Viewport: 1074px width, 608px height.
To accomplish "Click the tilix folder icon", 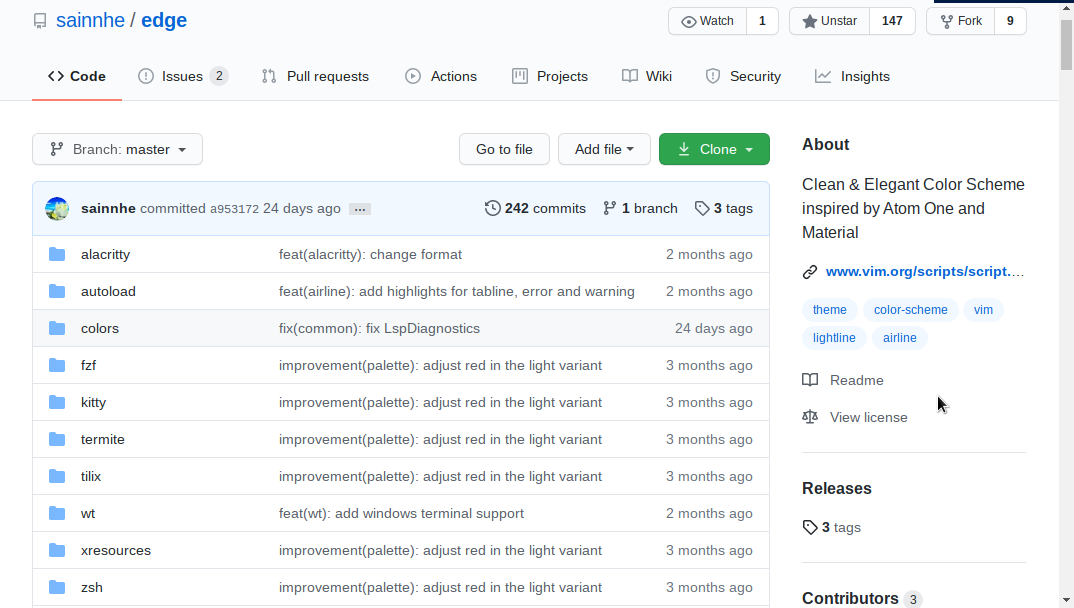I will (x=57, y=477).
